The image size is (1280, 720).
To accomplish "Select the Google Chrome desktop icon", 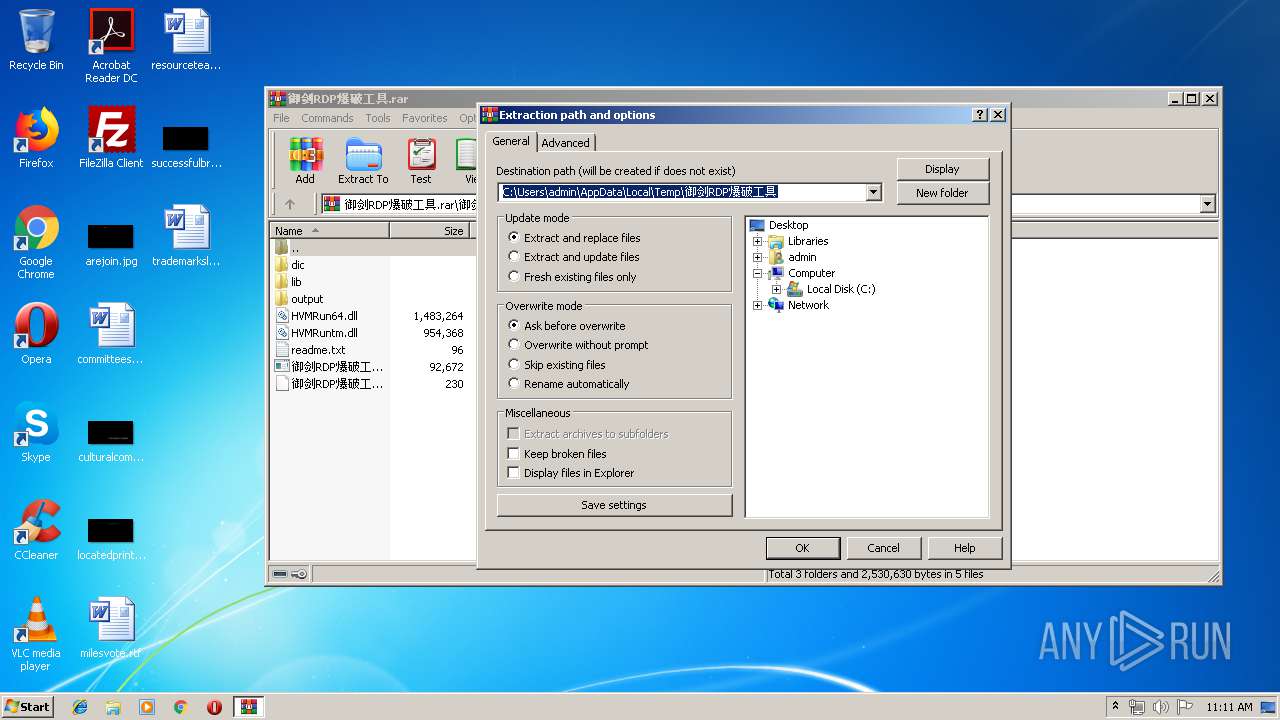I will click(36, 242).
